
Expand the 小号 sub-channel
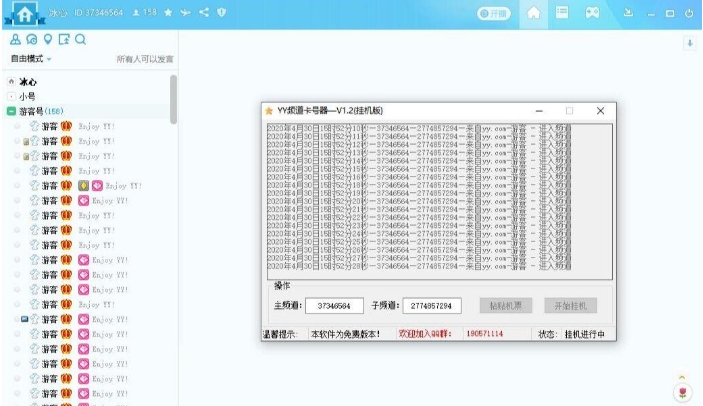[x=11, y=96]
